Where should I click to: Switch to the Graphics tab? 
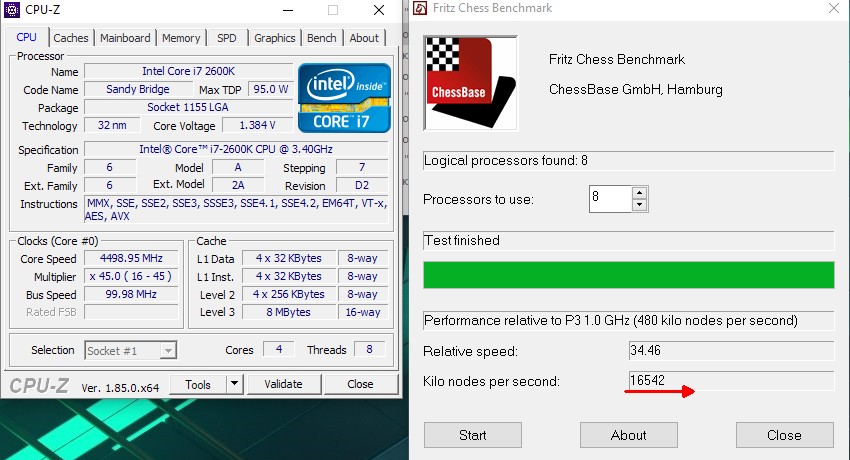[x=275, y=38]
